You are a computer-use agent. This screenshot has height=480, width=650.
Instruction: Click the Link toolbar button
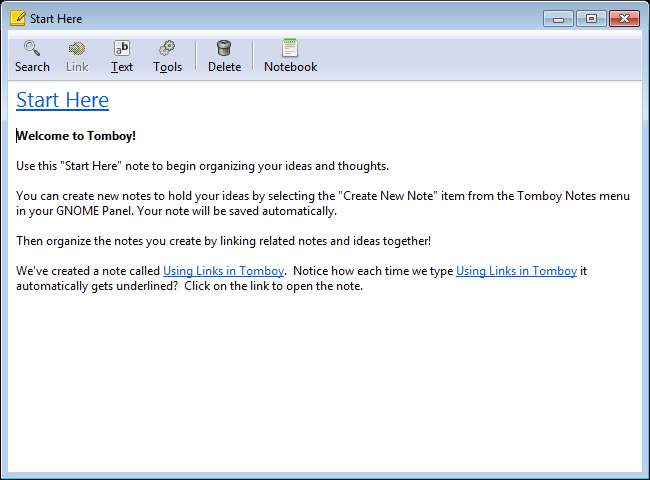click(x=77, y=57)
